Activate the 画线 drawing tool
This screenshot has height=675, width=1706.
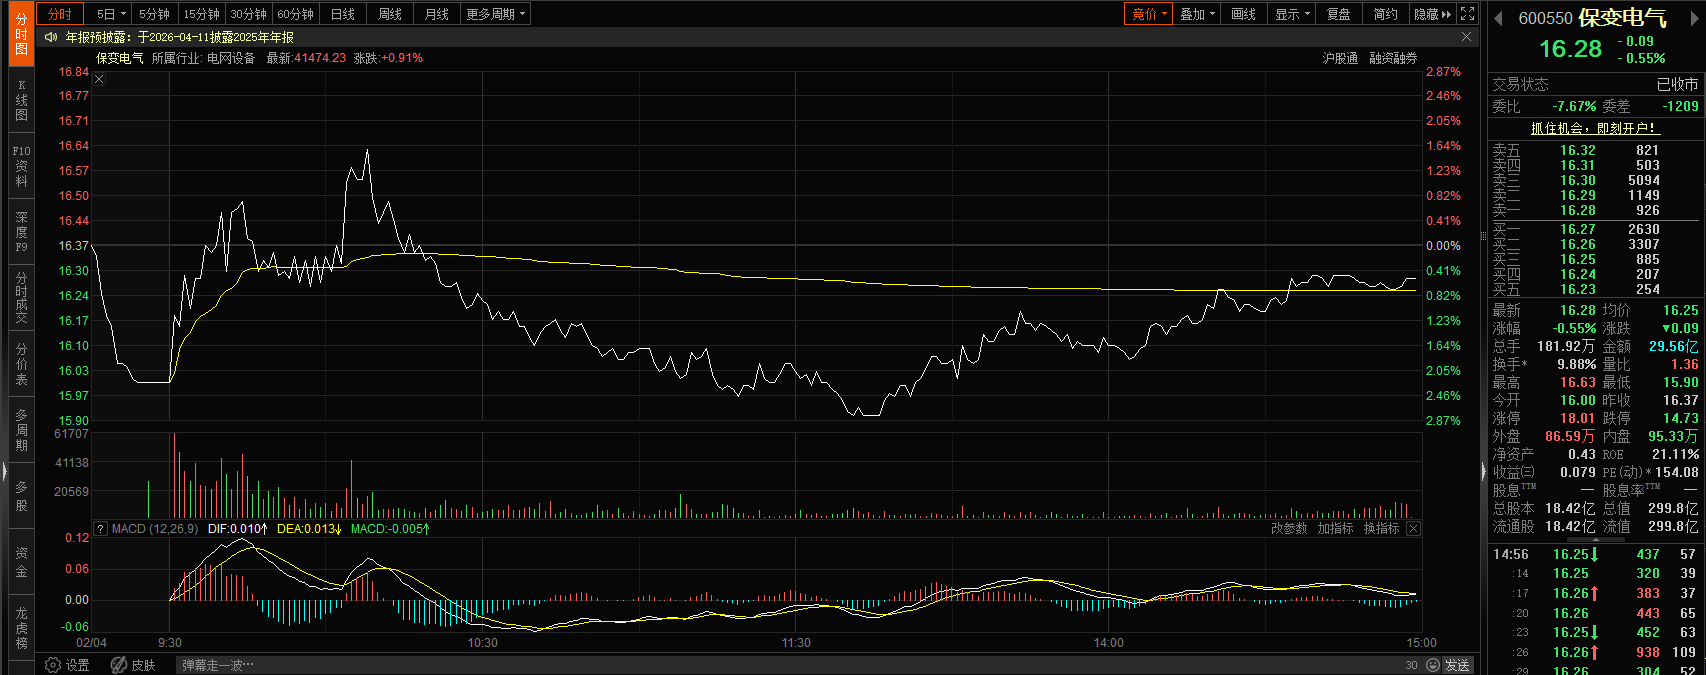click(x=1243, y=14)
